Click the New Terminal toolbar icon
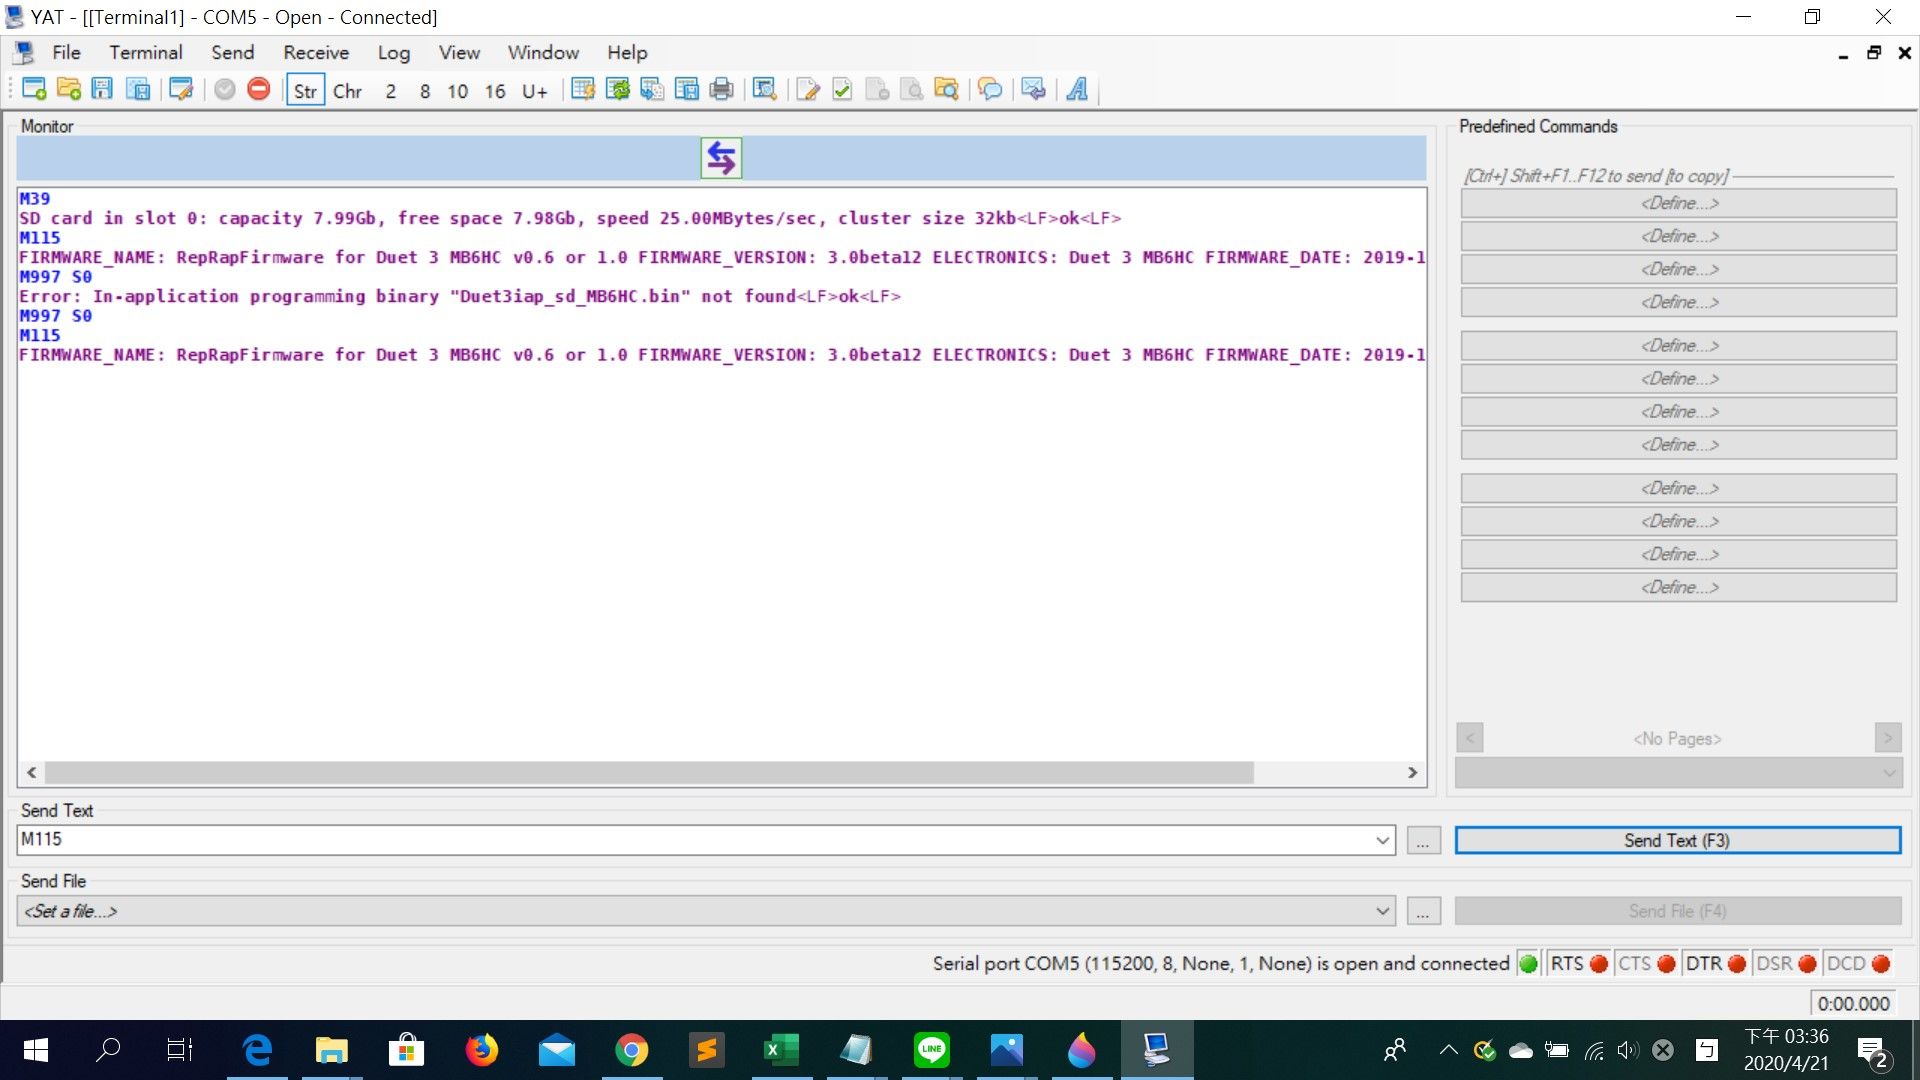The width and height of the screenshot is (1920, 1080). pyautogui.click(x=34, y=89)
